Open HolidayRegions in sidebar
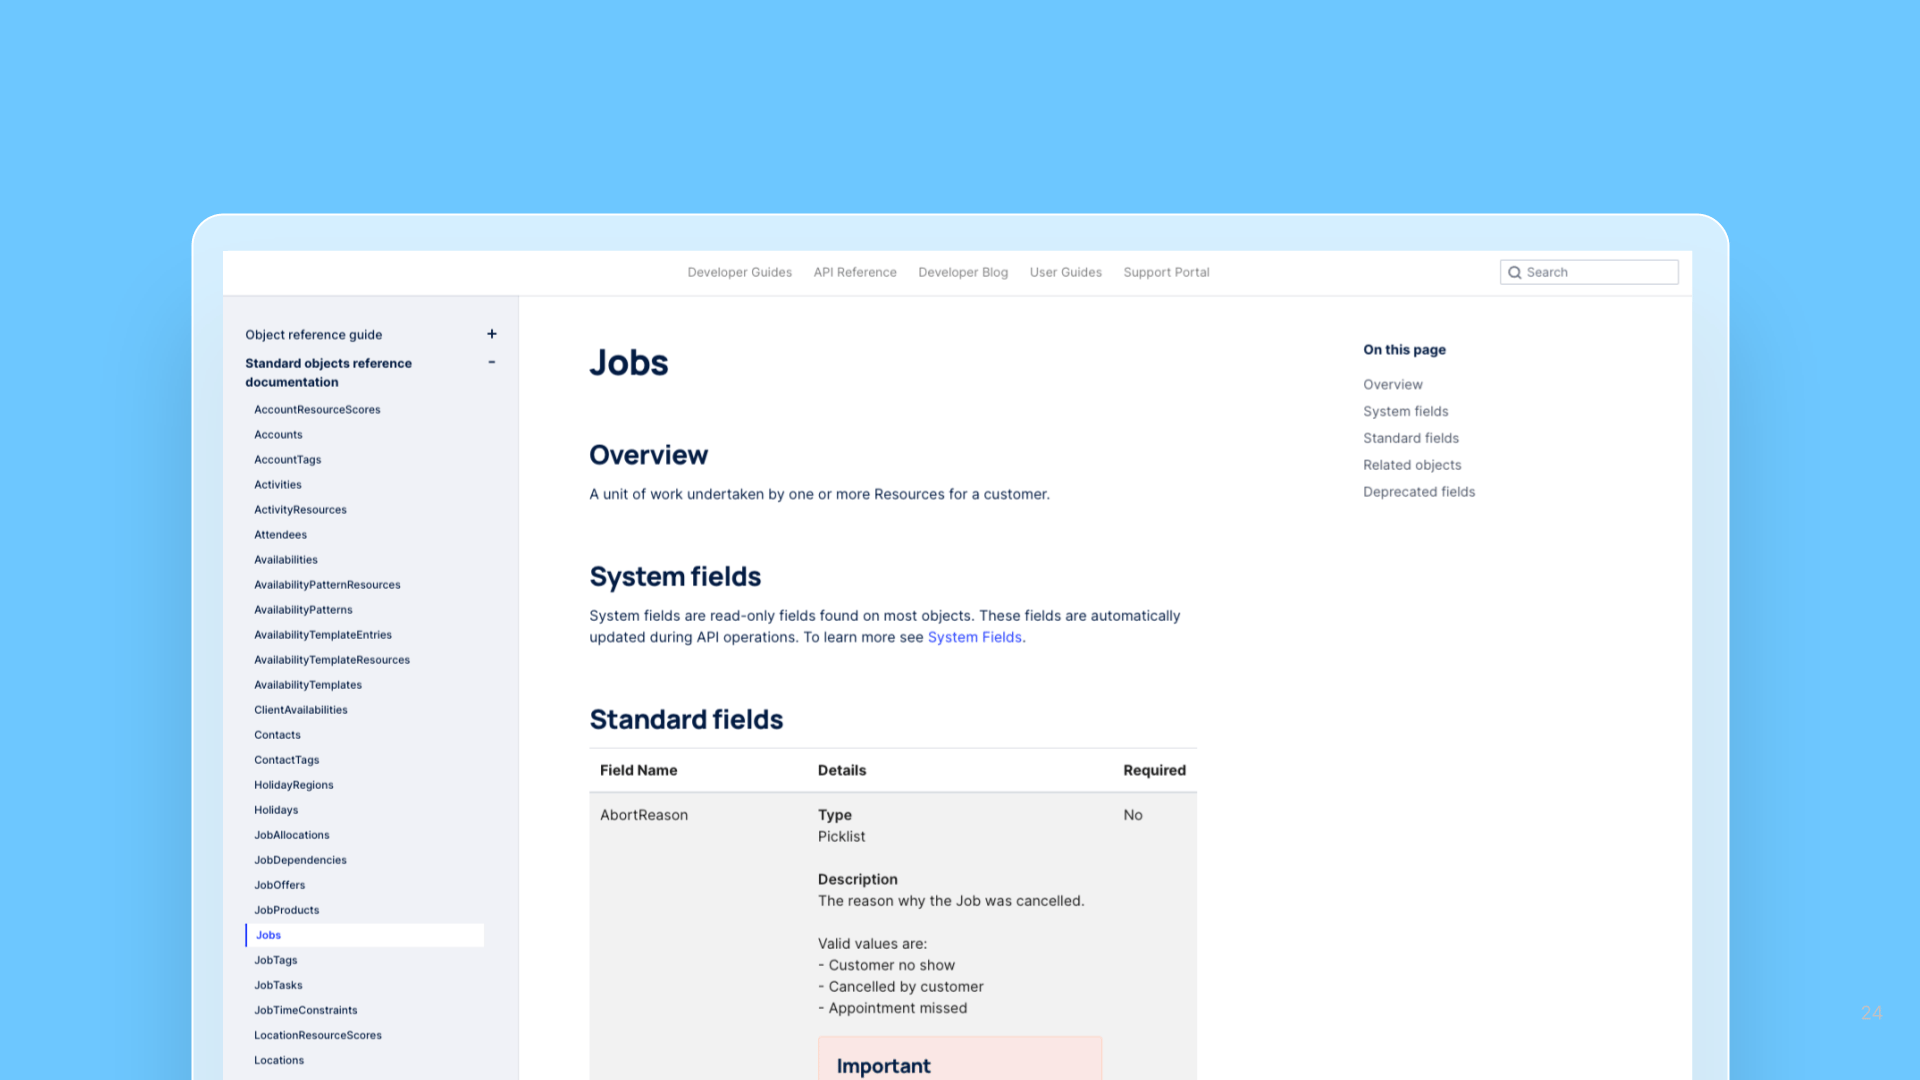 click(x=293, y=785)
